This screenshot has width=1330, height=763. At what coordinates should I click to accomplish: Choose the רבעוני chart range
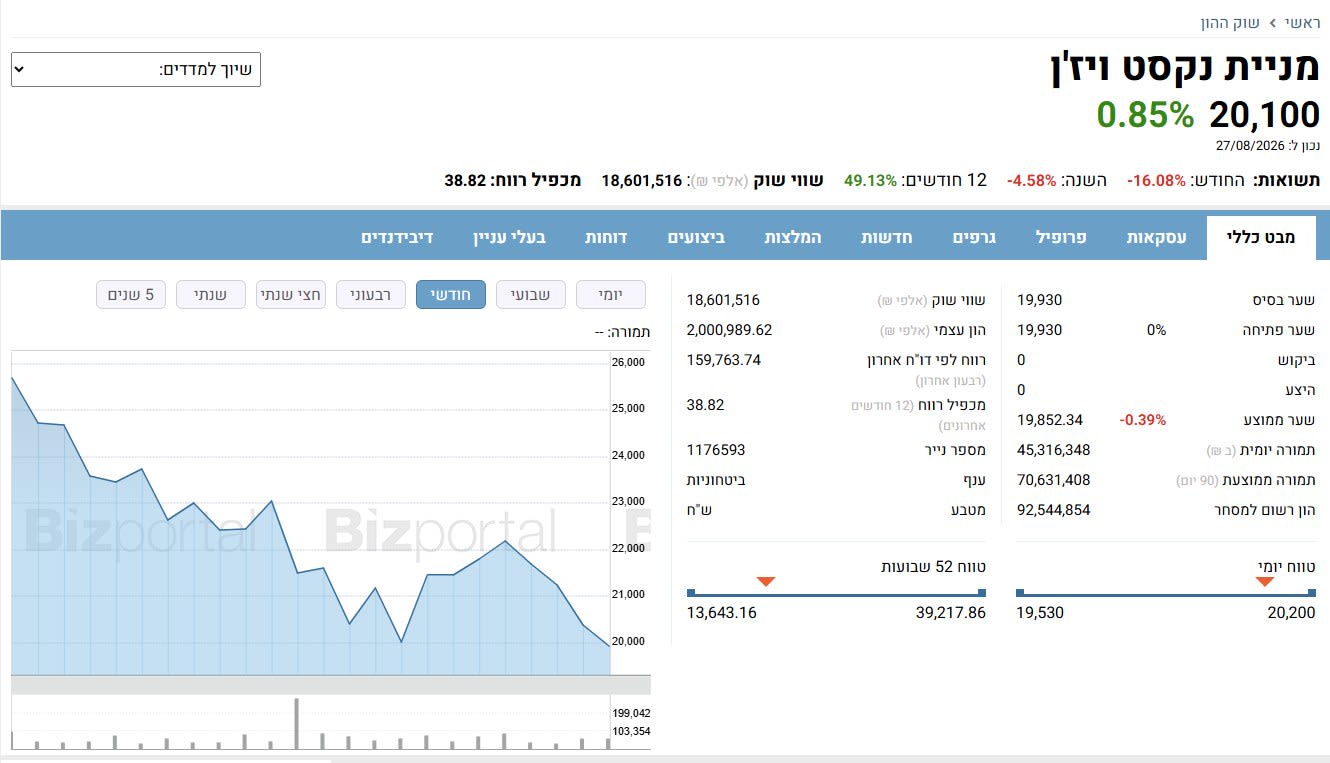[x=371, y=294]
